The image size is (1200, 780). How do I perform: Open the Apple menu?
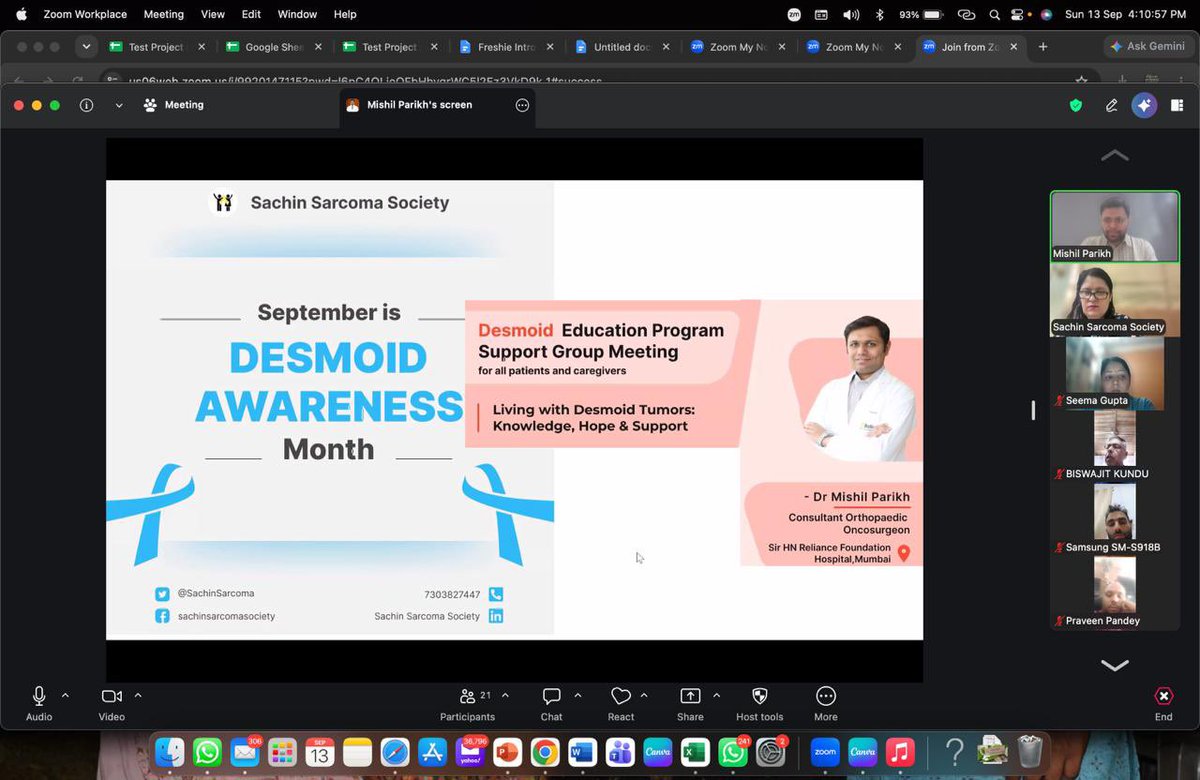(x=21, y=14)
